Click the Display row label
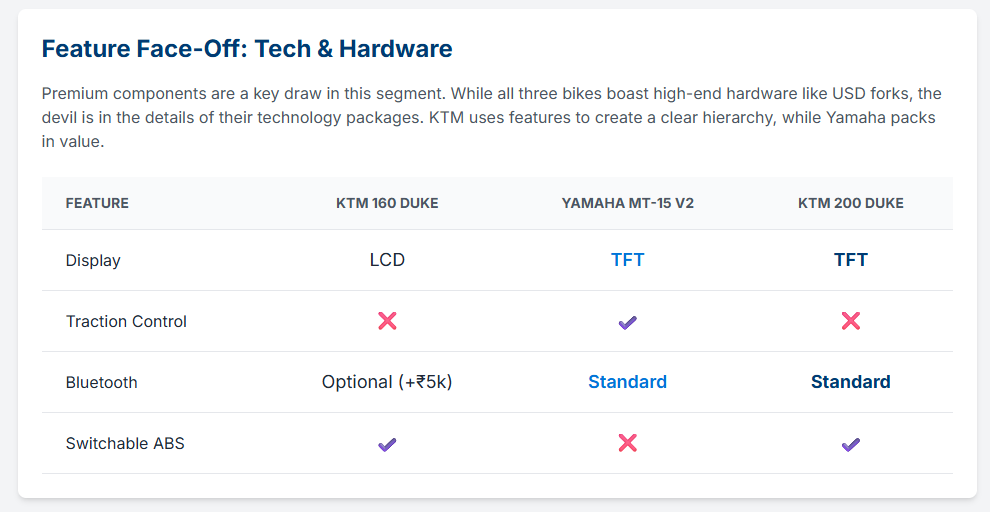 pyautogui.click(x=93, y=260)
